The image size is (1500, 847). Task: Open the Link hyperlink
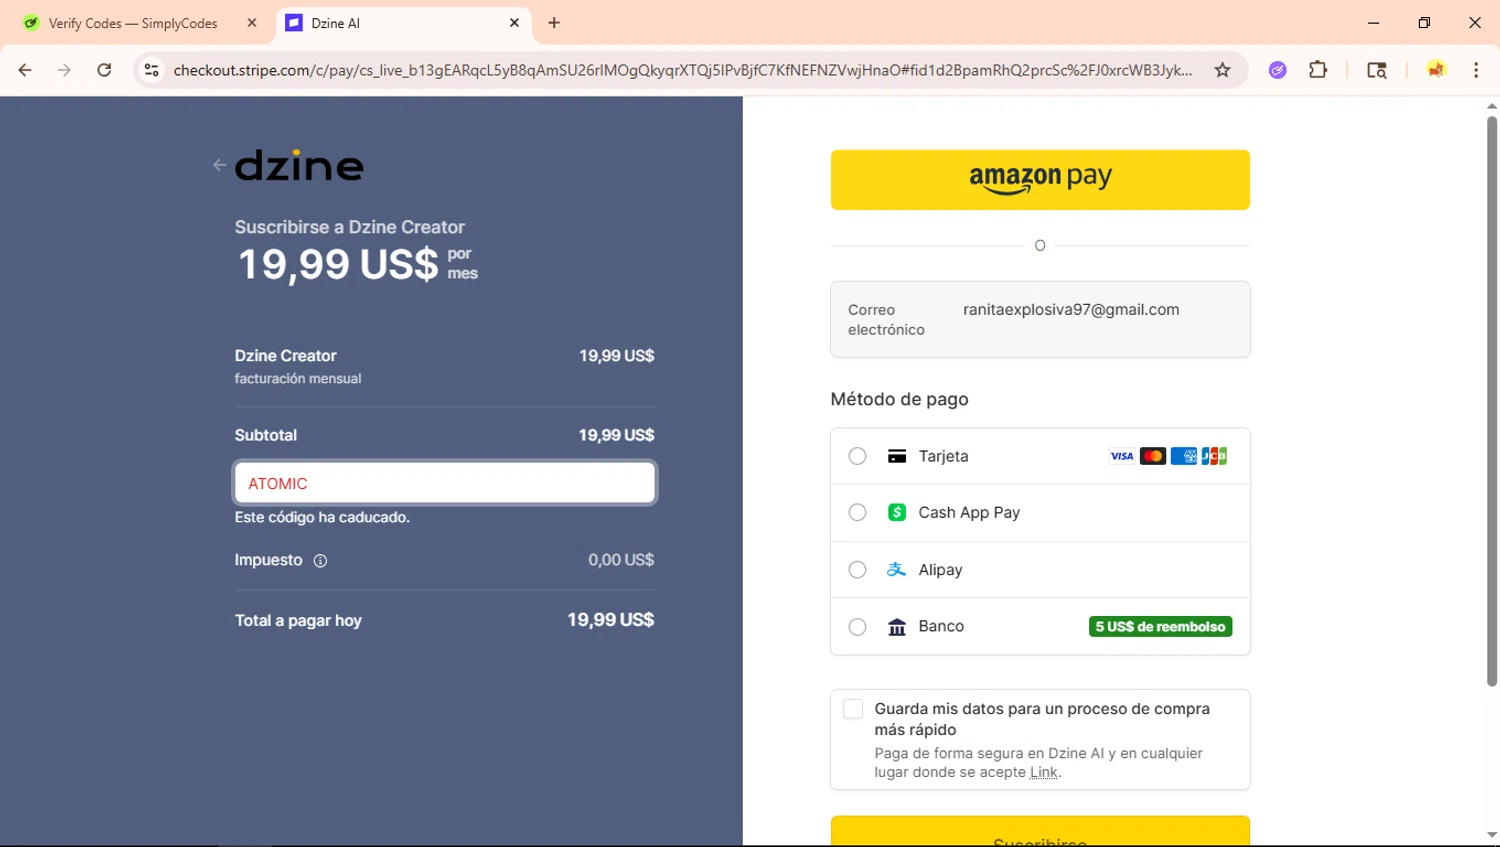(x=1044, y=772)
